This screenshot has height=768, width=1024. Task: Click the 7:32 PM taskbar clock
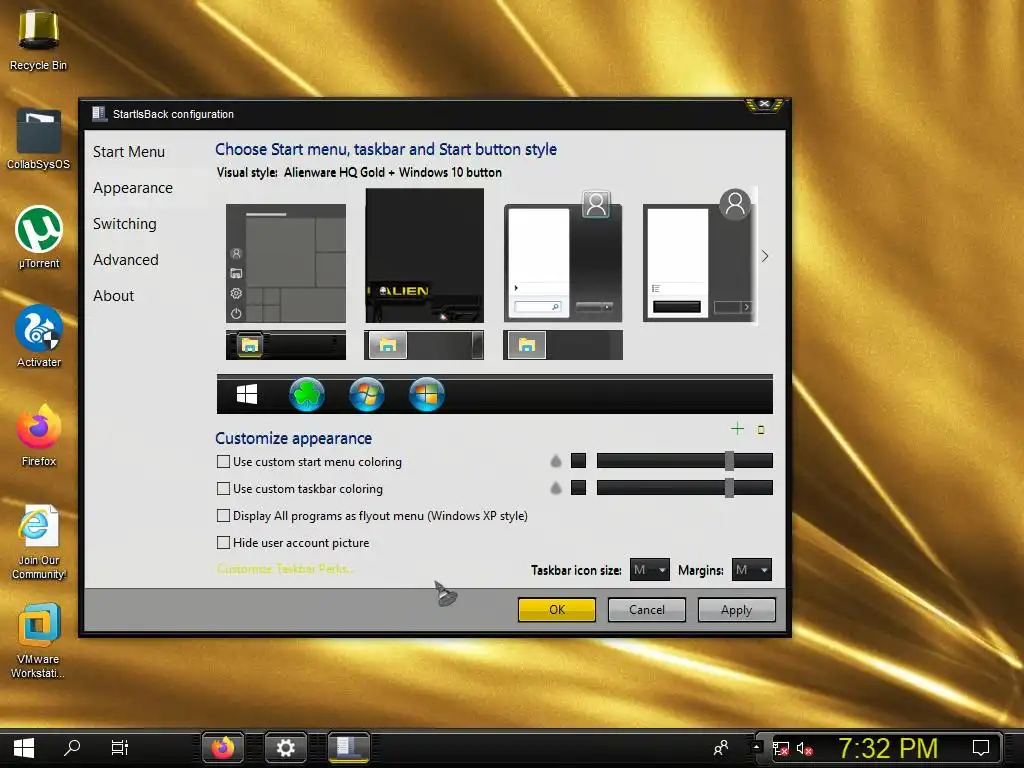point(888,748)
